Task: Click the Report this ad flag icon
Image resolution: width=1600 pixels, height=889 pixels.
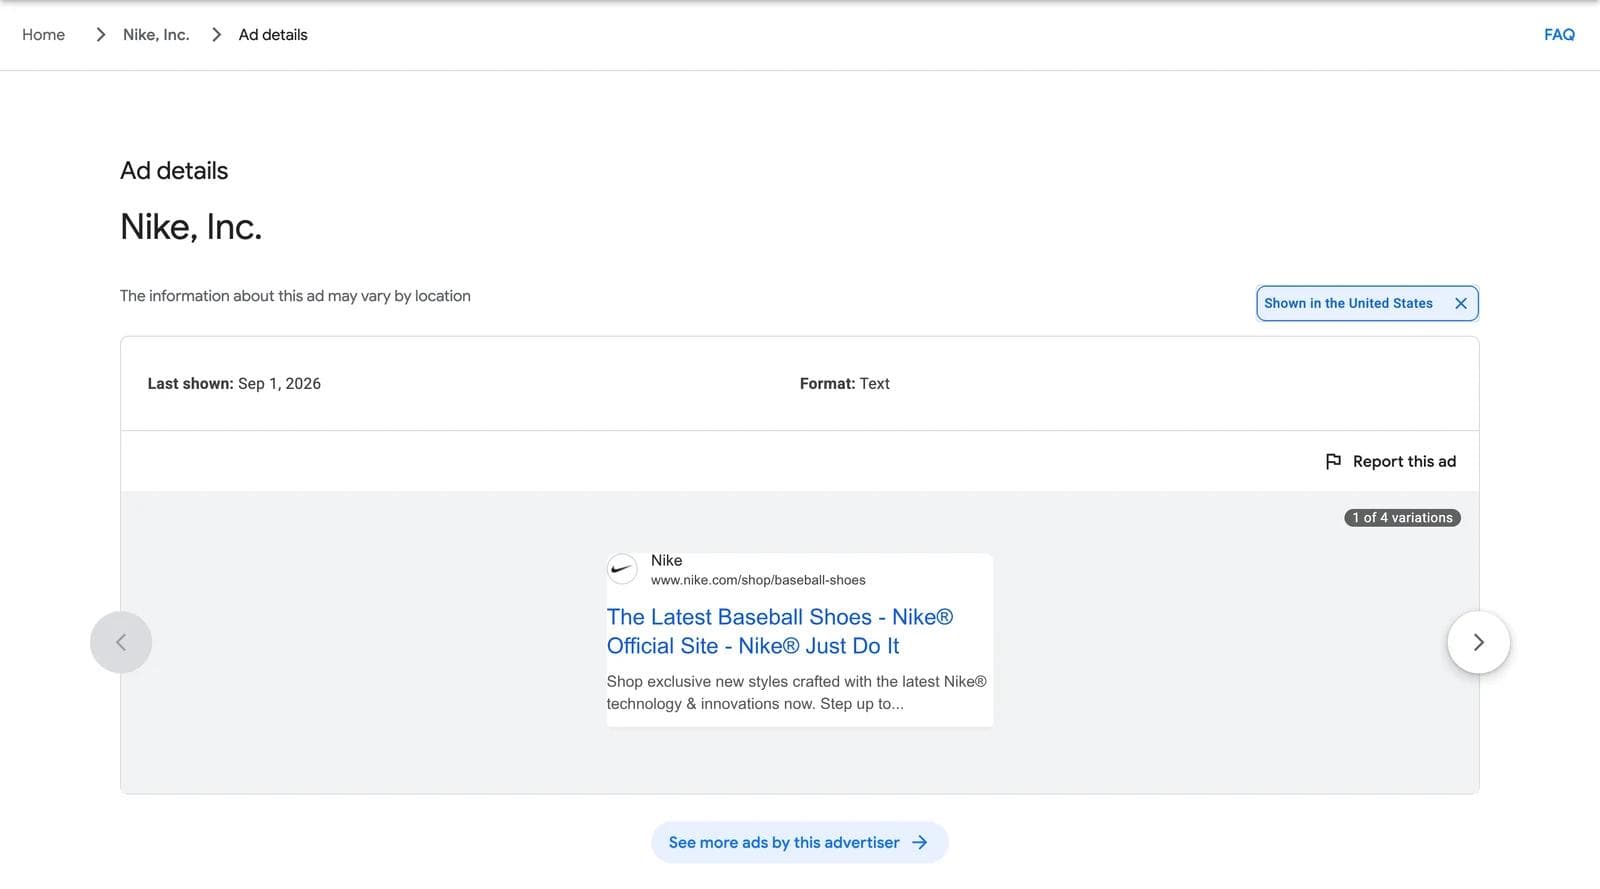Action: point(1333,461)
